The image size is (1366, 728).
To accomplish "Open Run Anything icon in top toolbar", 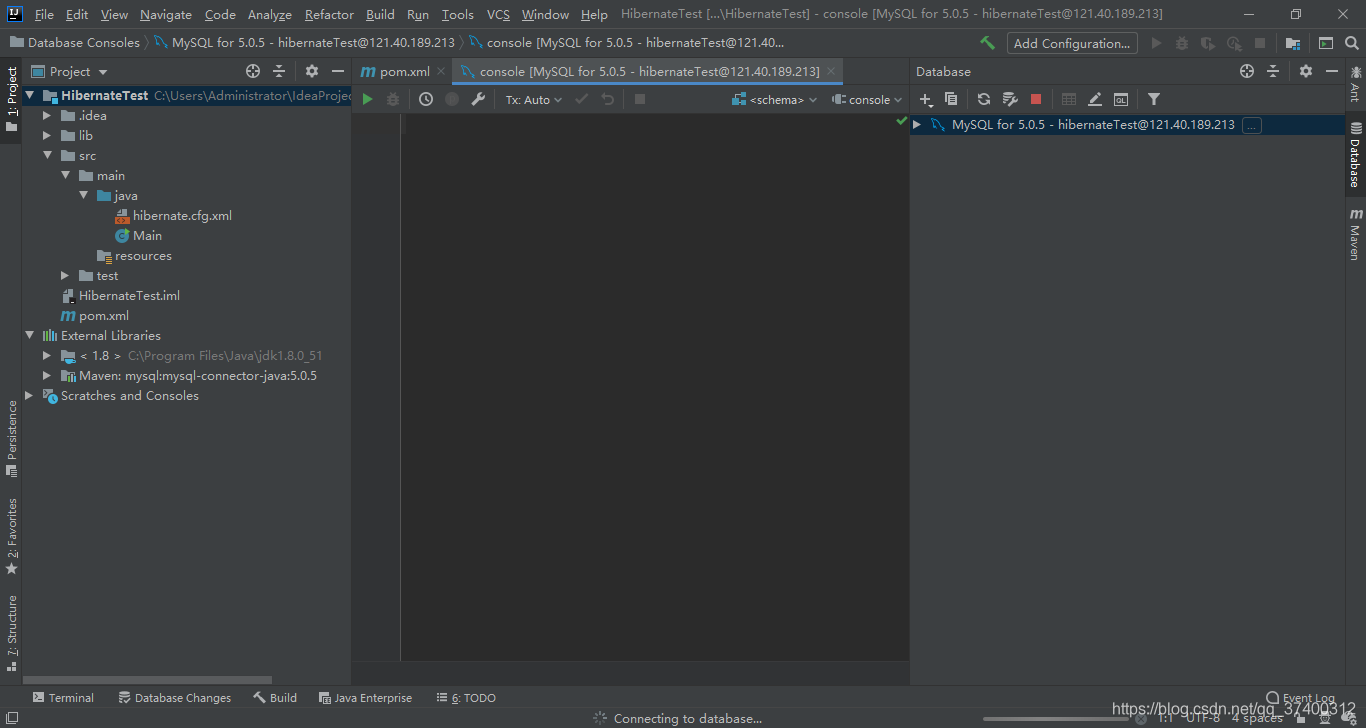I will [1326, 43].
